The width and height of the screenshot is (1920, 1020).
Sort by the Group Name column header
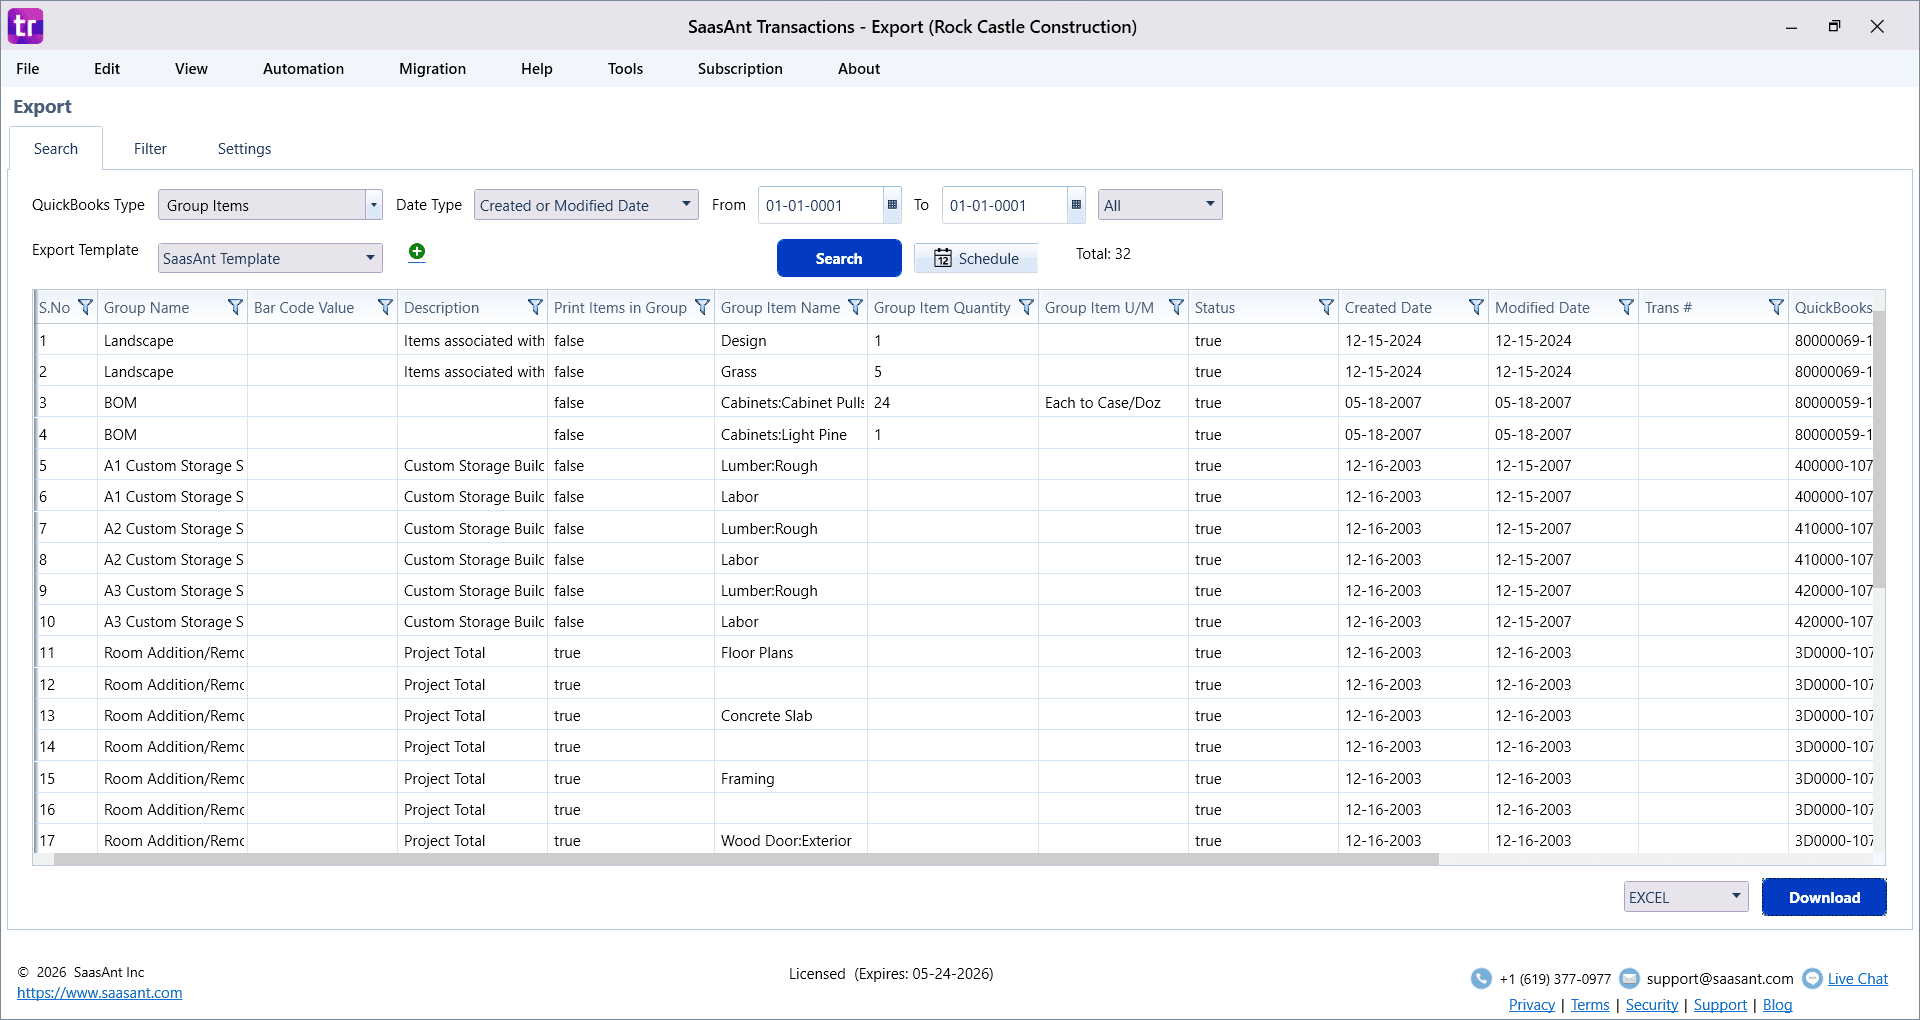[x=147, y=307]
